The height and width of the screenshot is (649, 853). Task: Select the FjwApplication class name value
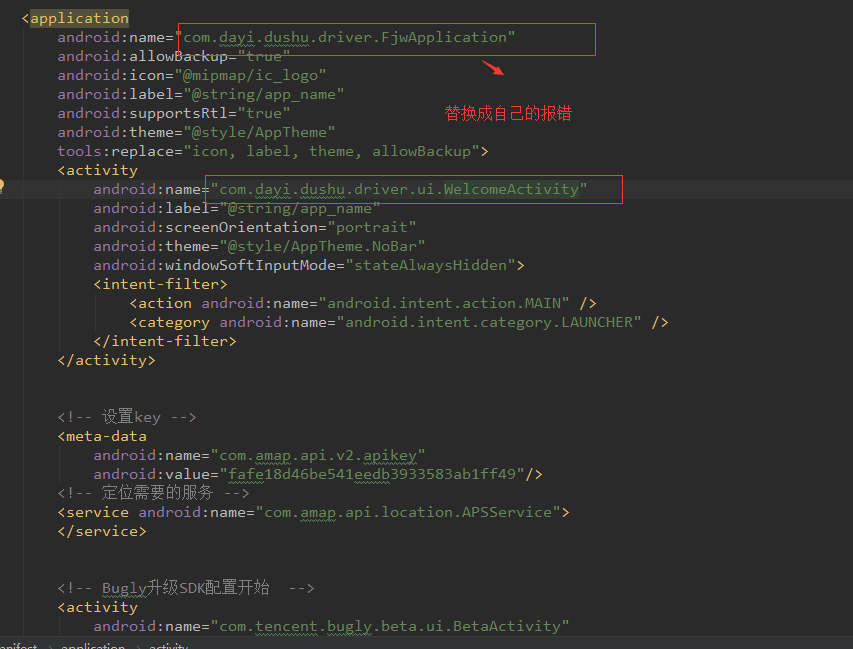444,38
